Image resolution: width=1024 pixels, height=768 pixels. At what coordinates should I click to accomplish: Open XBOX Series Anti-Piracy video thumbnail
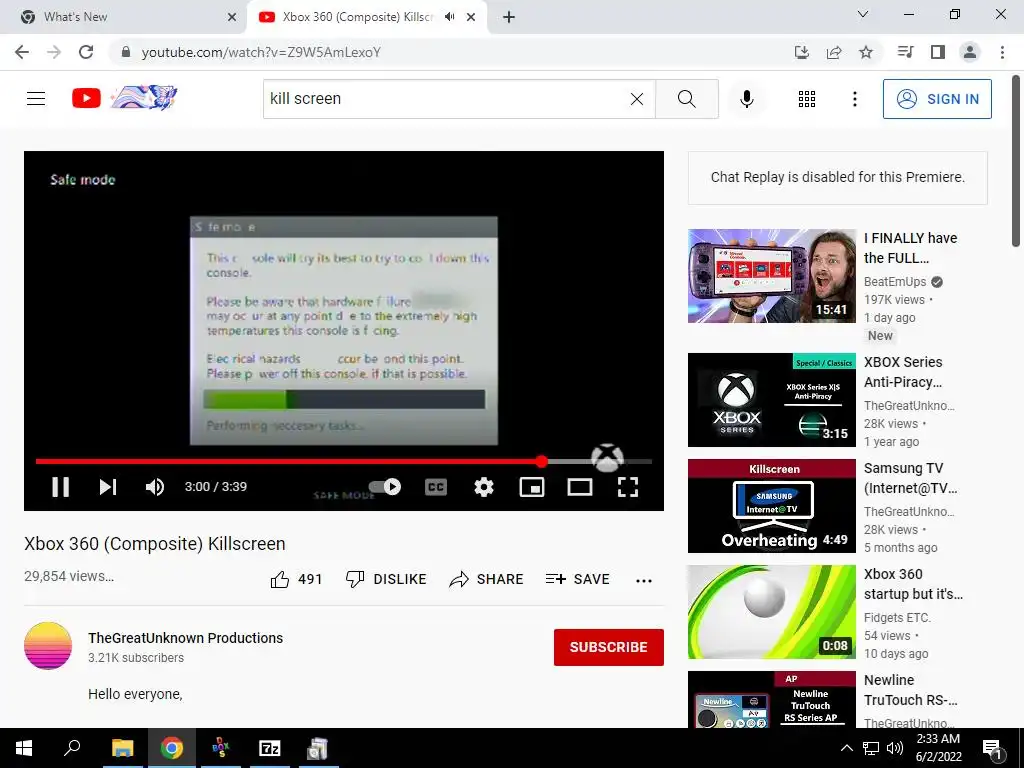(x=772, y=400)
